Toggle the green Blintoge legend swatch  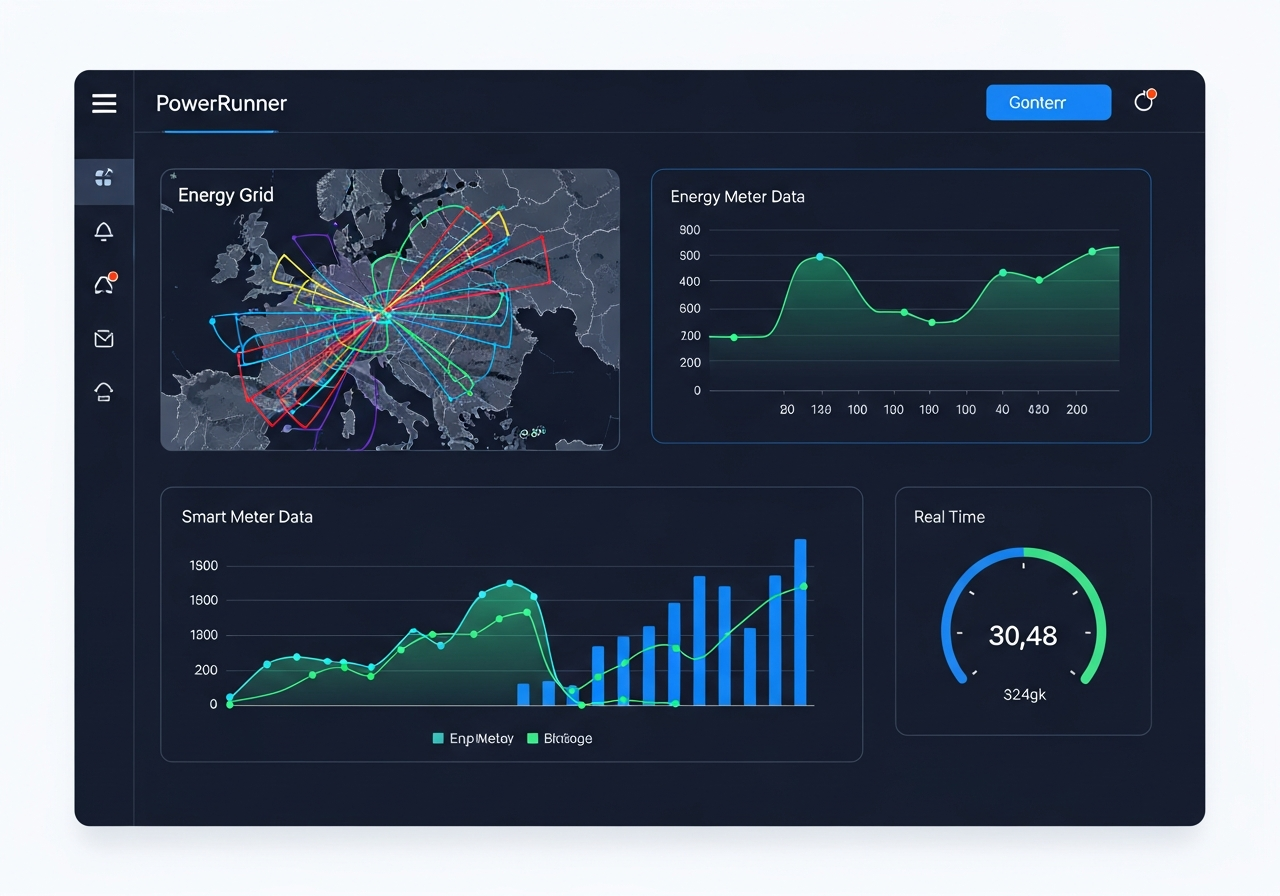point(532,738)
